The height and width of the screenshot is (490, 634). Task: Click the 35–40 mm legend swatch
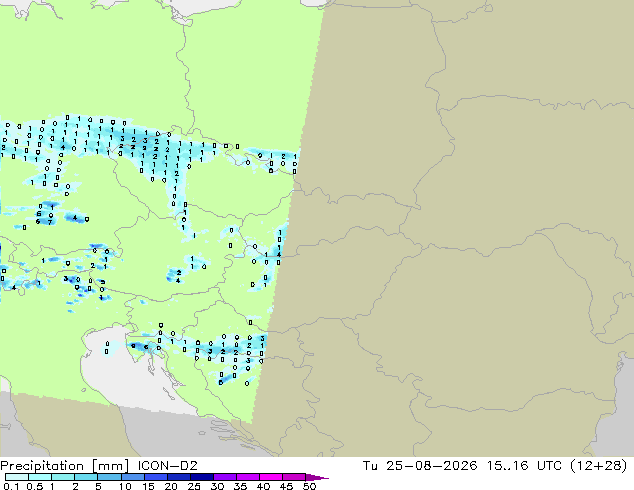coord(247,477)
